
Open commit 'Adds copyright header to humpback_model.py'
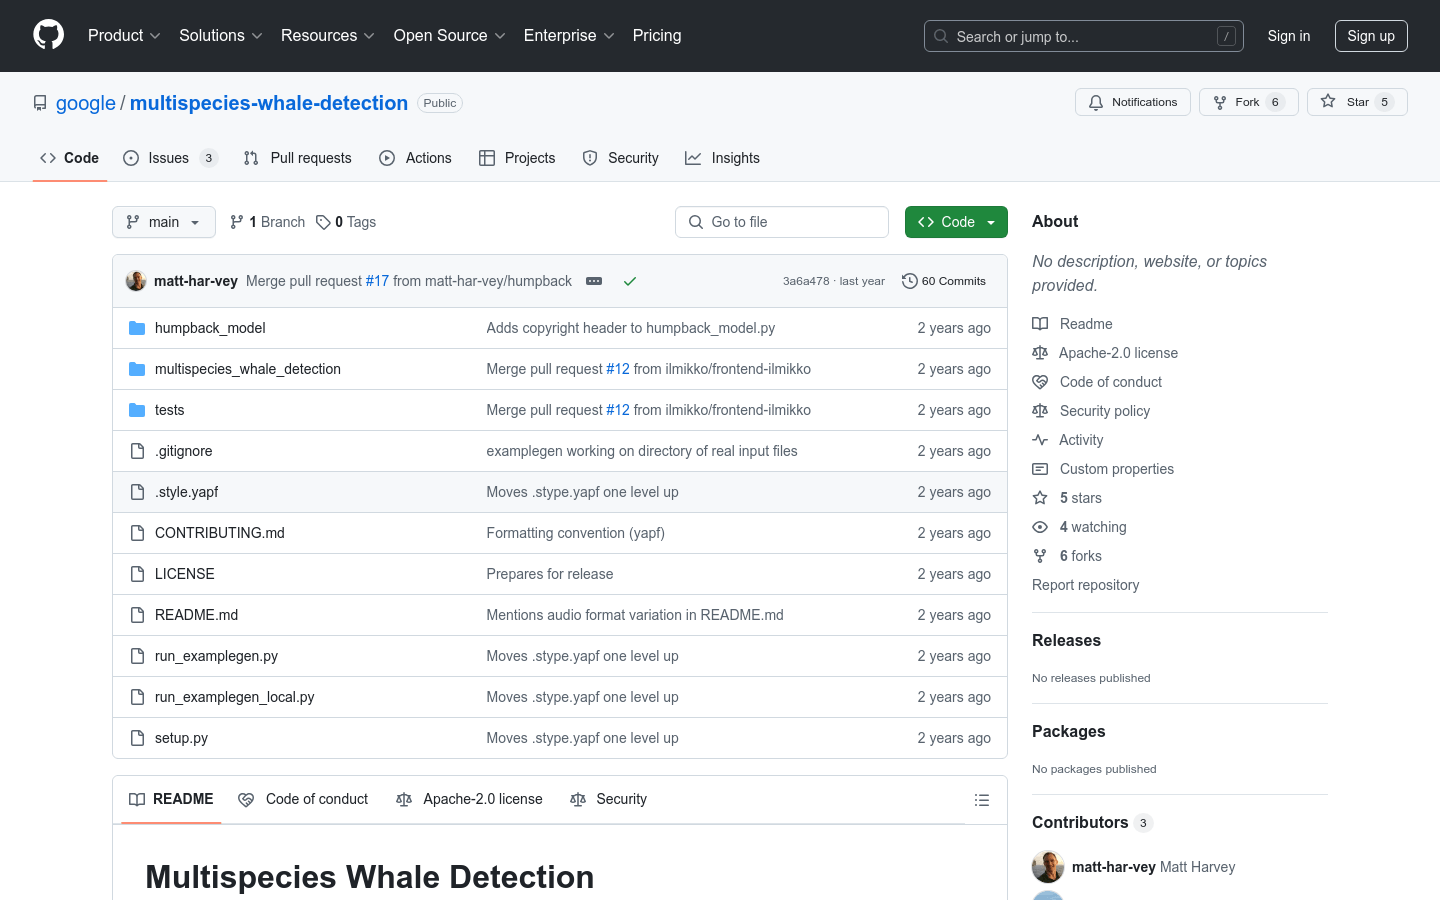(x=631, y=328)
